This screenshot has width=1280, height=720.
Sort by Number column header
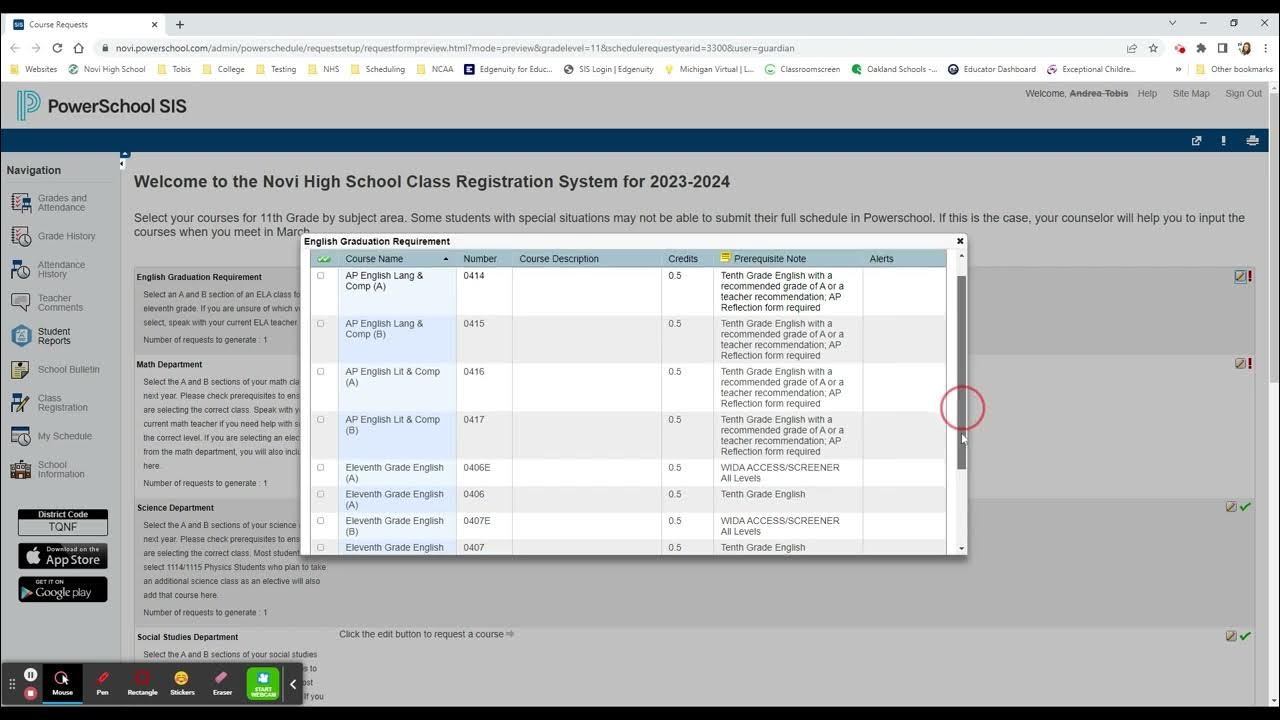pos(480,259)
